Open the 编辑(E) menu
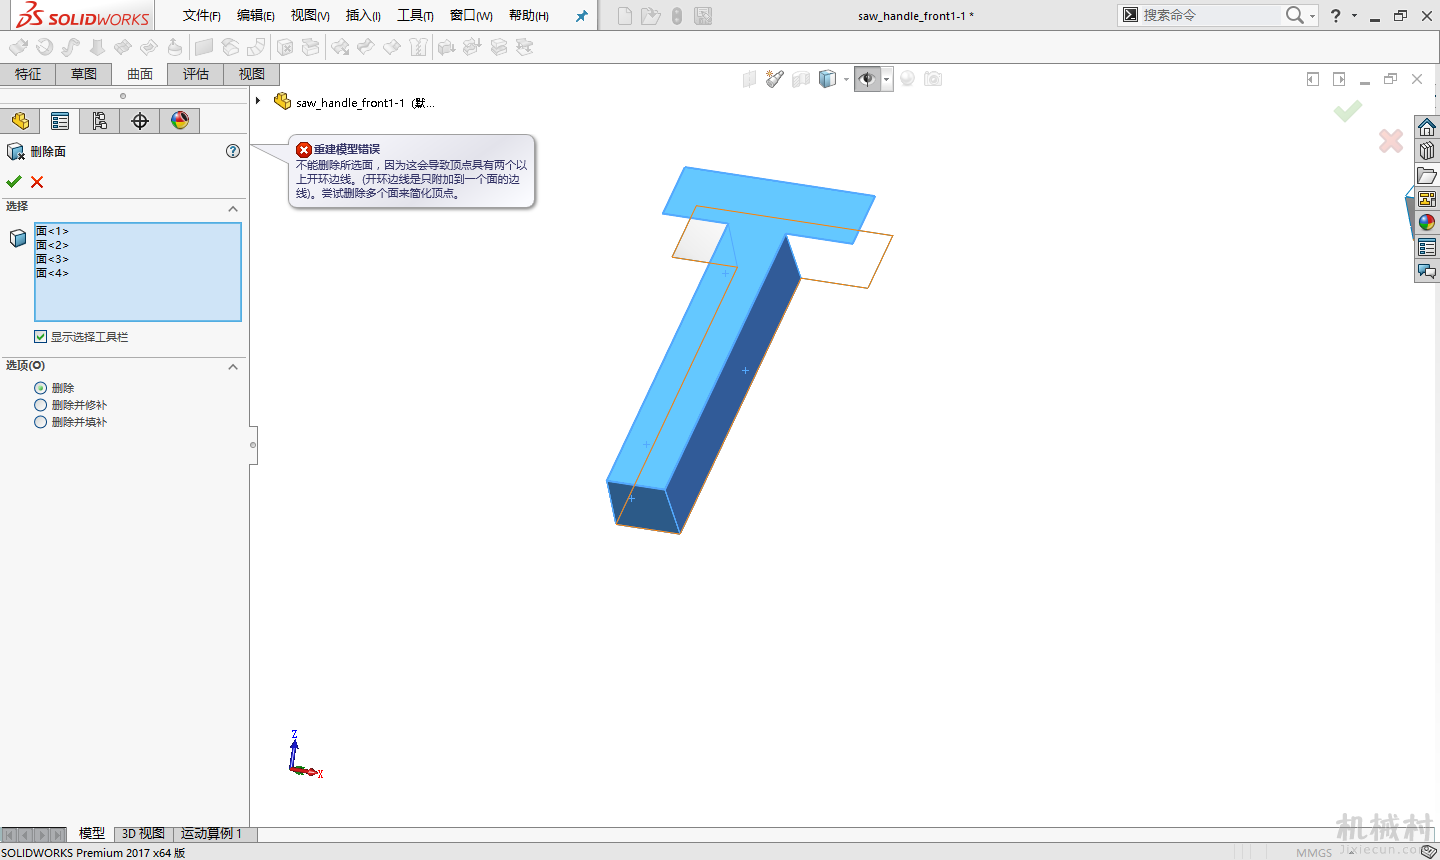 pos(255,15)
